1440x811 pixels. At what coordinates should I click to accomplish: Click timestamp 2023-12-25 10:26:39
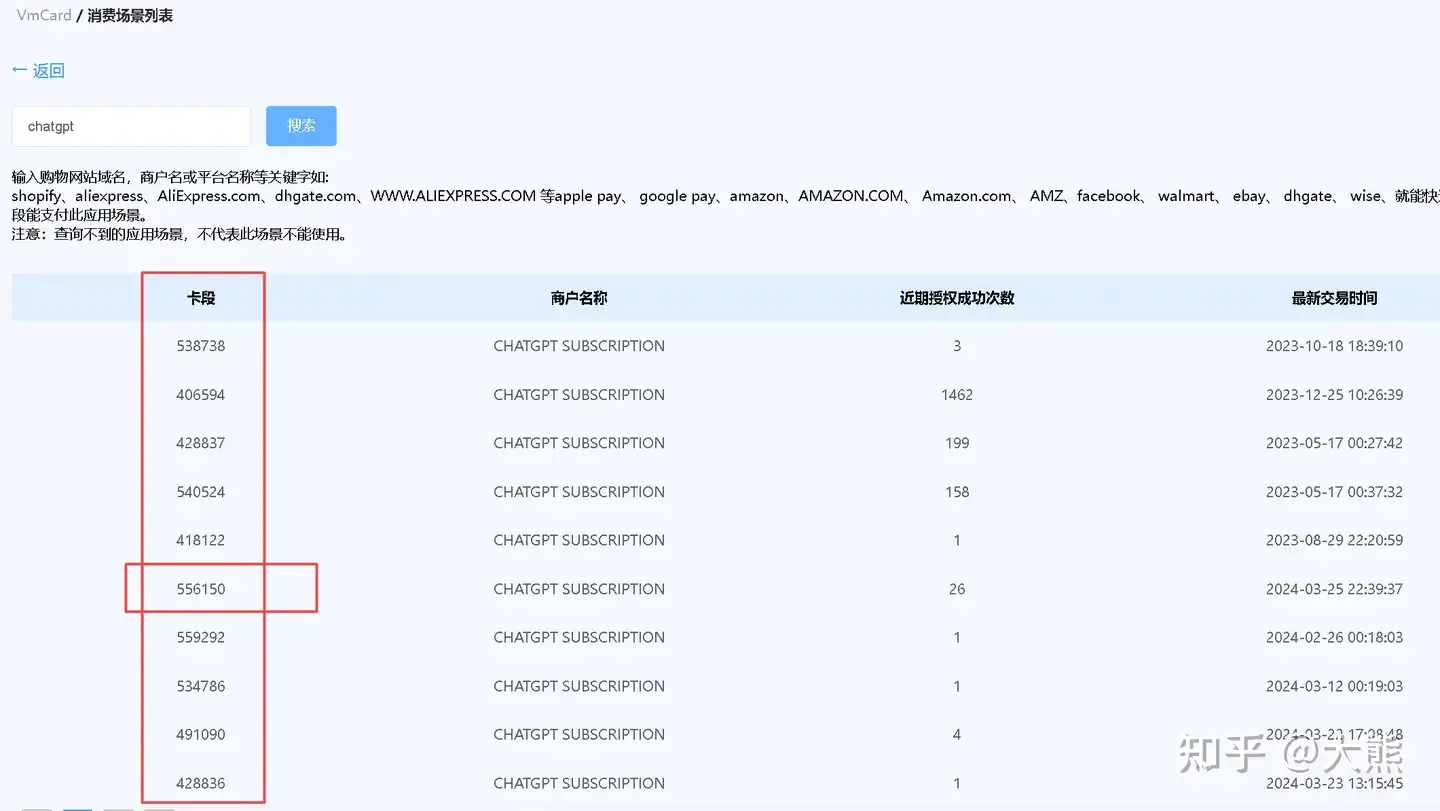(1334, 395)
